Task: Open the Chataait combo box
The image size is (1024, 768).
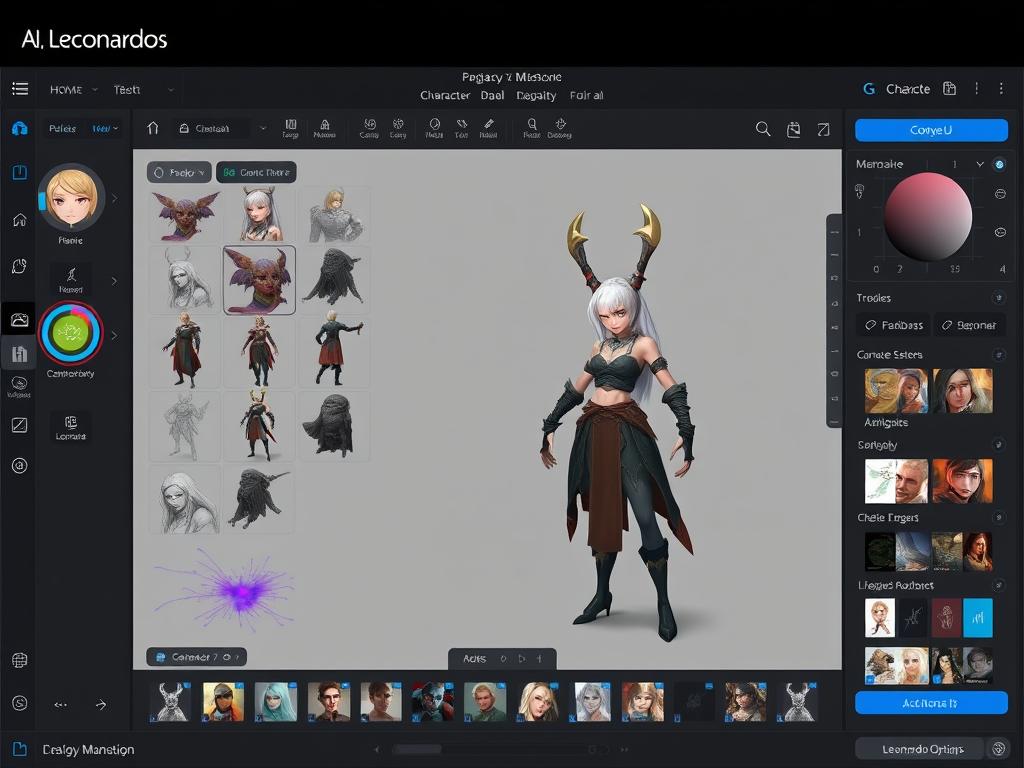Action: [222, 129]
